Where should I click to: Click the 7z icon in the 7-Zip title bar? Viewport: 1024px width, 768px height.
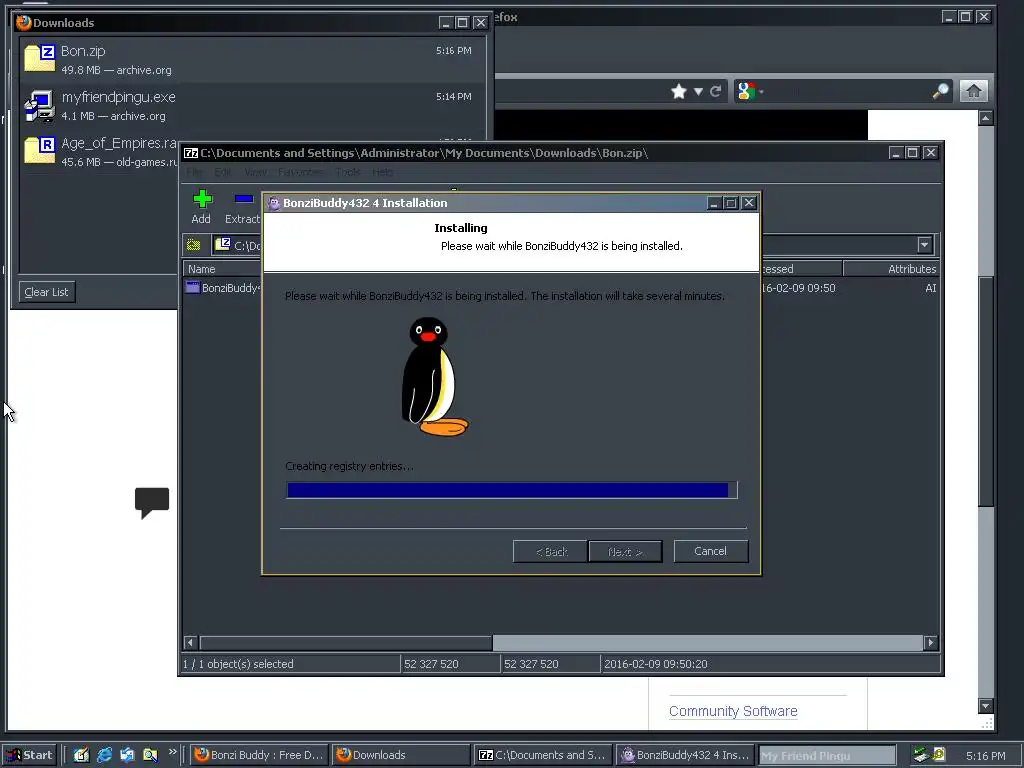tap(191, 153)
